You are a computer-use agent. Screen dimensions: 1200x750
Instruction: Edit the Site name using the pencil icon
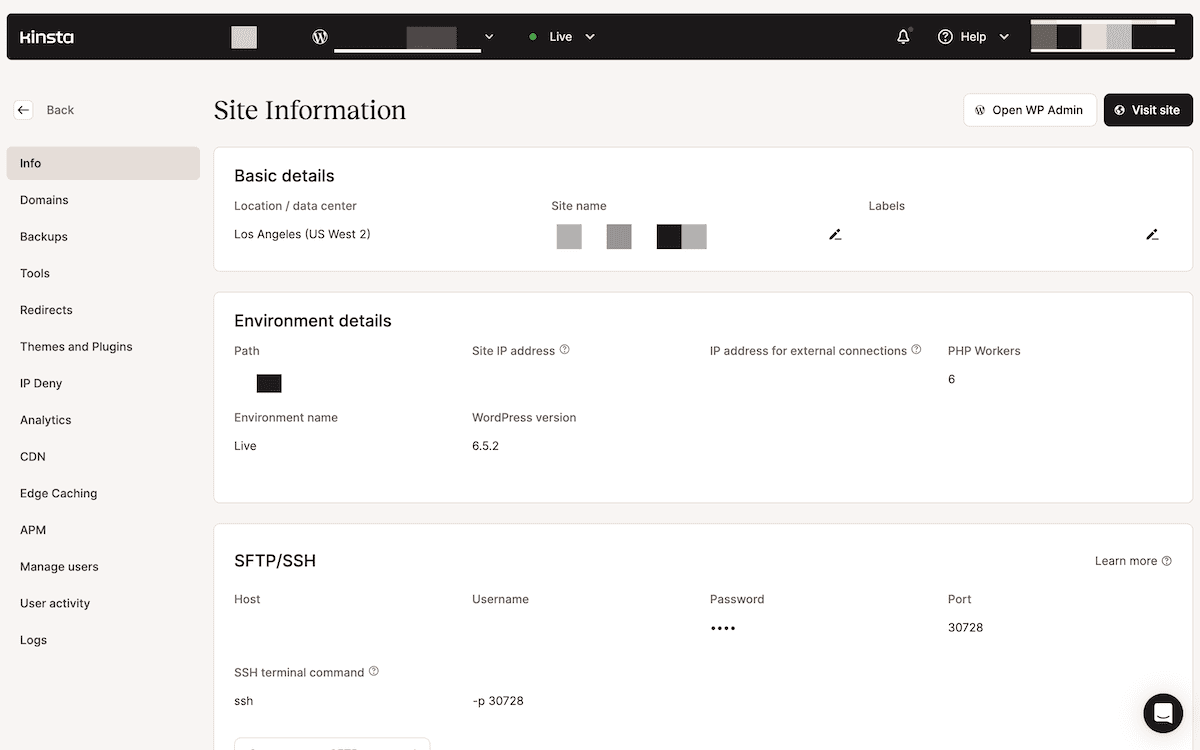click(836, 234)
